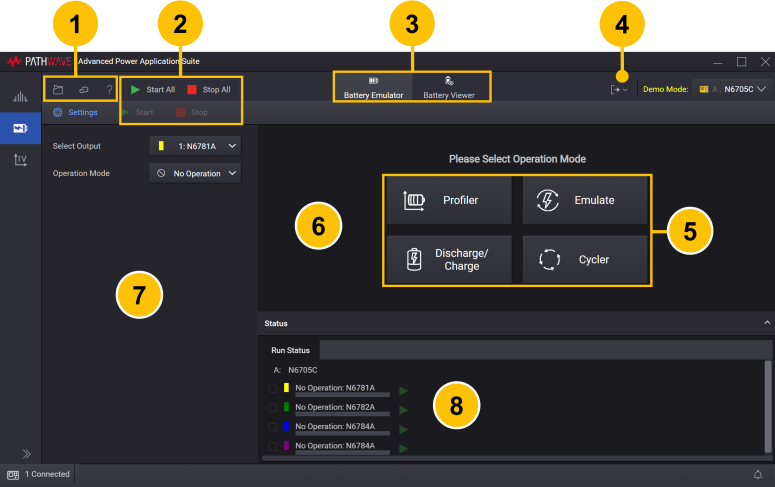Click the refresh/sync icon in toolbar
The height and width of the screenshot is (487, 775).
point(84,89)
